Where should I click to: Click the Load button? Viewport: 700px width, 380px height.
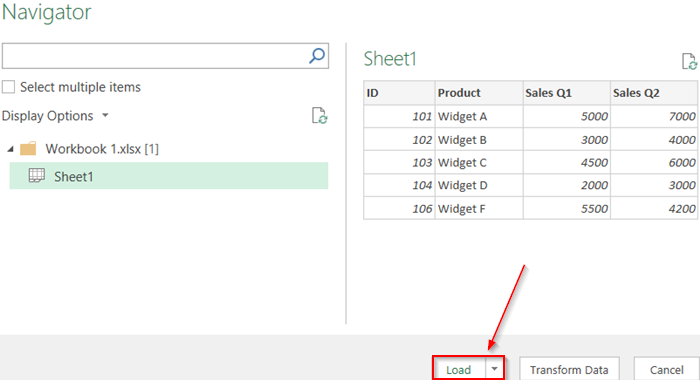click(x=458, y=370)
